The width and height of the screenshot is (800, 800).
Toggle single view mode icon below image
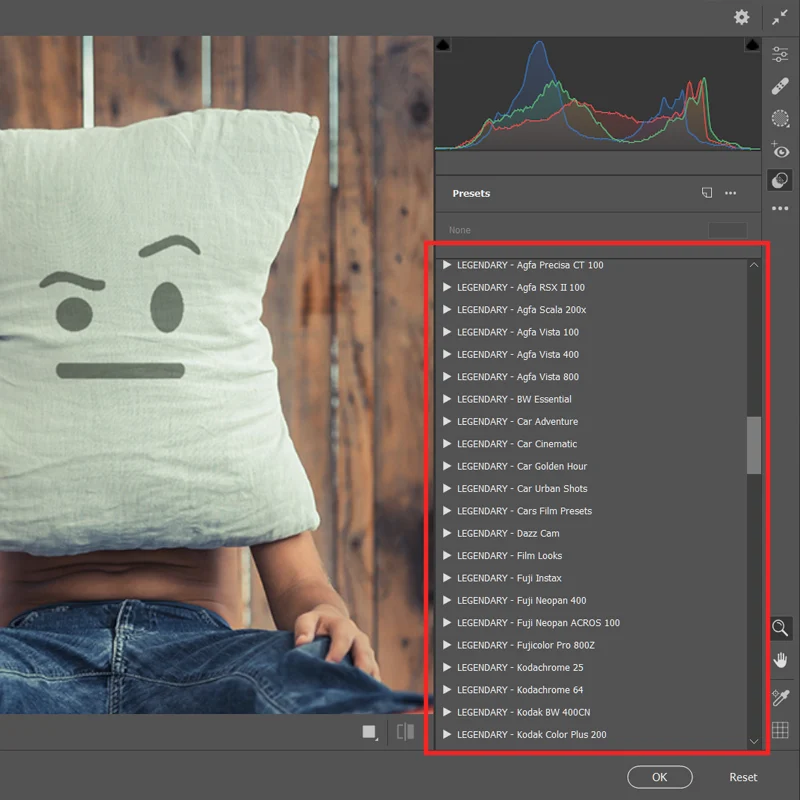pyautogui.click(x=369, y=732)
